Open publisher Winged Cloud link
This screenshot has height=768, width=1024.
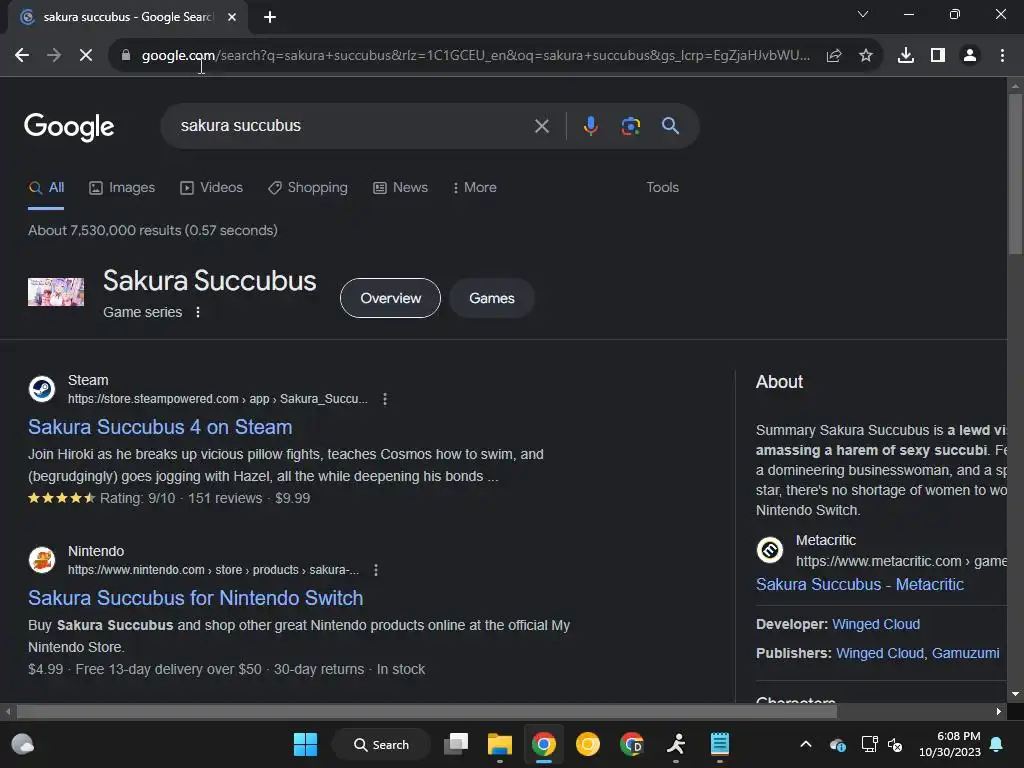pyautogui.click(x=880, y=653)
